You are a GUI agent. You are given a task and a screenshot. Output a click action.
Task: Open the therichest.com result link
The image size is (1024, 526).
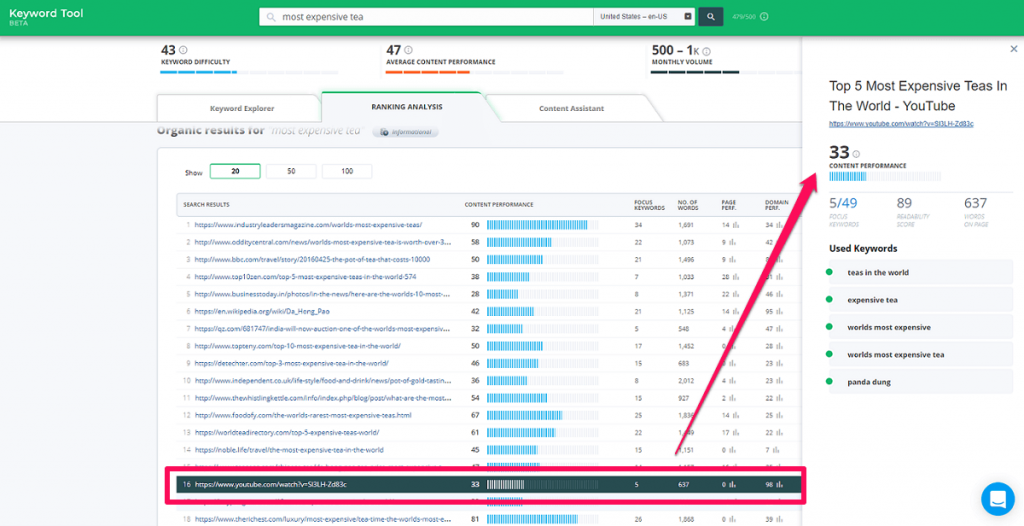coord(323,519)
